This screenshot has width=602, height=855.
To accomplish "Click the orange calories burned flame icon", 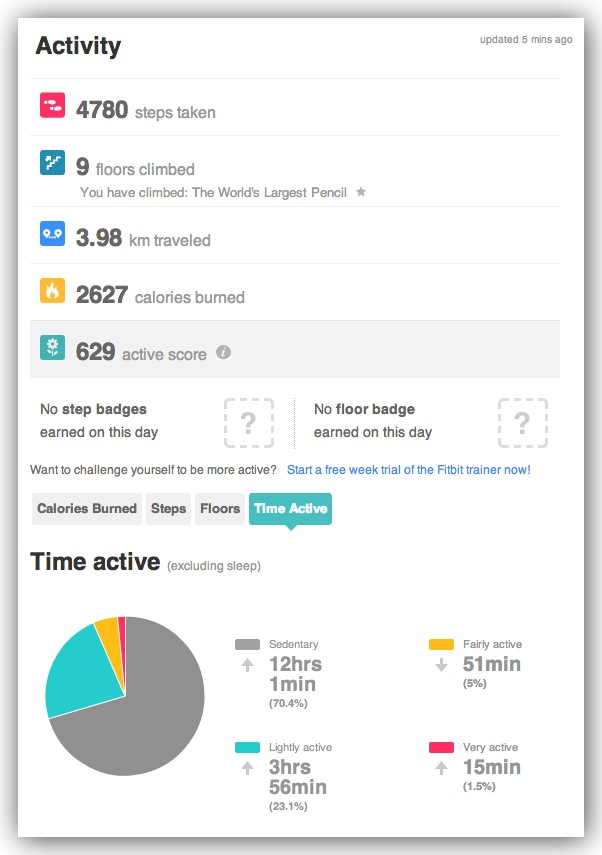I will (x=53, y=292).
